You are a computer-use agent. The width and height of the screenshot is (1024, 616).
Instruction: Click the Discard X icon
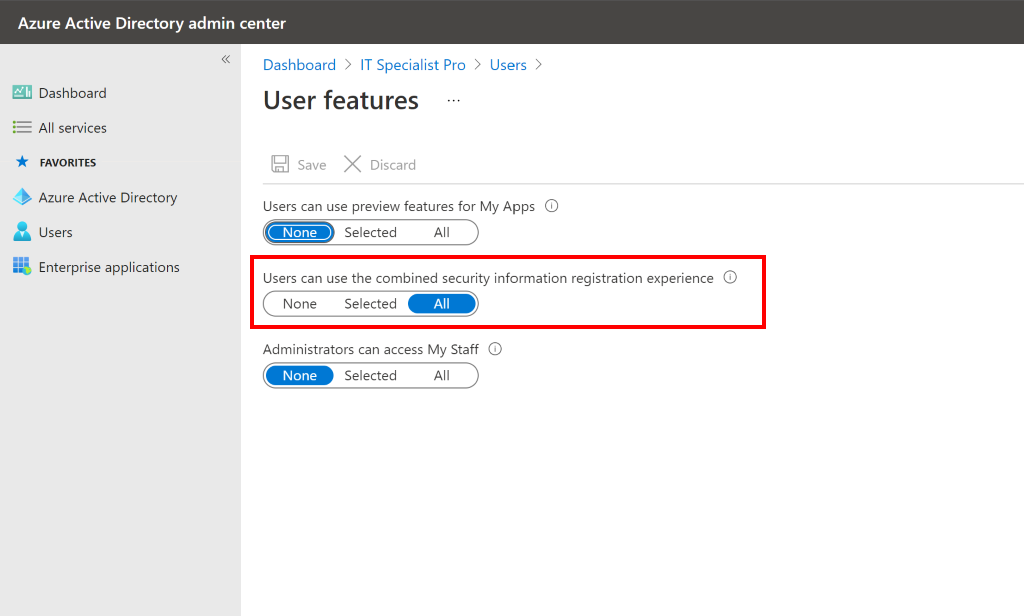click(x=353, y=164)
